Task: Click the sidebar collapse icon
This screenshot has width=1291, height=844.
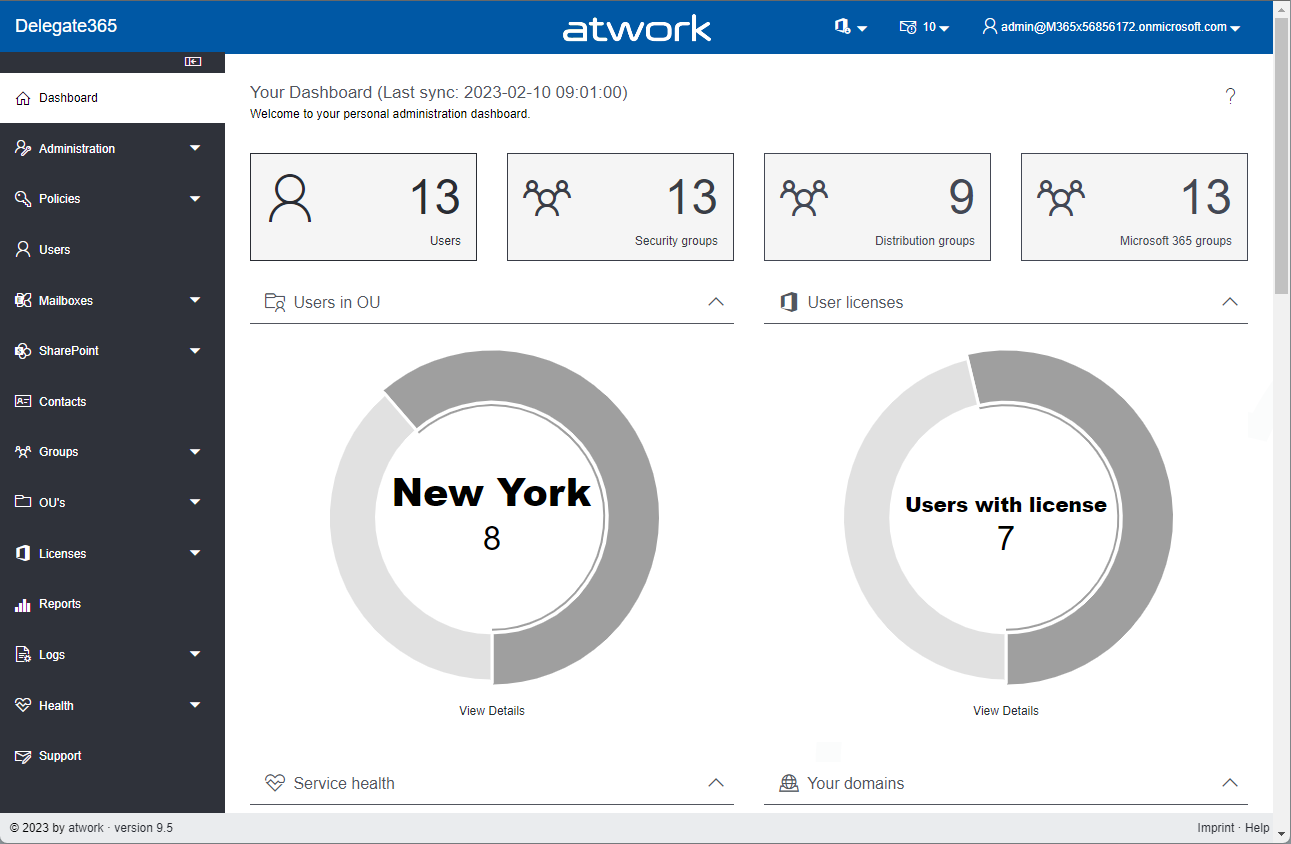Action: click(x=193, y=62)
